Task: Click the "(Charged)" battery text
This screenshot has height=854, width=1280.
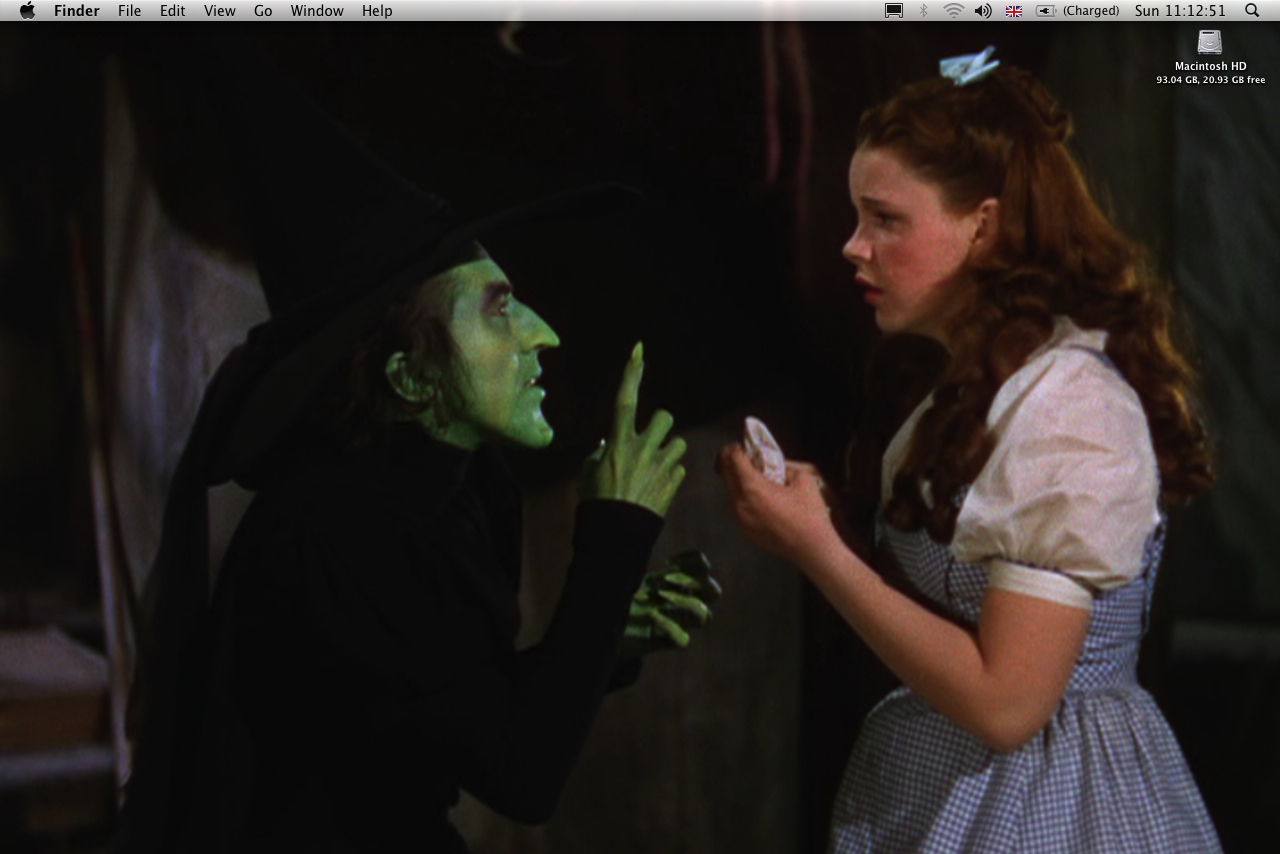Action: (x=1091, y=11)
